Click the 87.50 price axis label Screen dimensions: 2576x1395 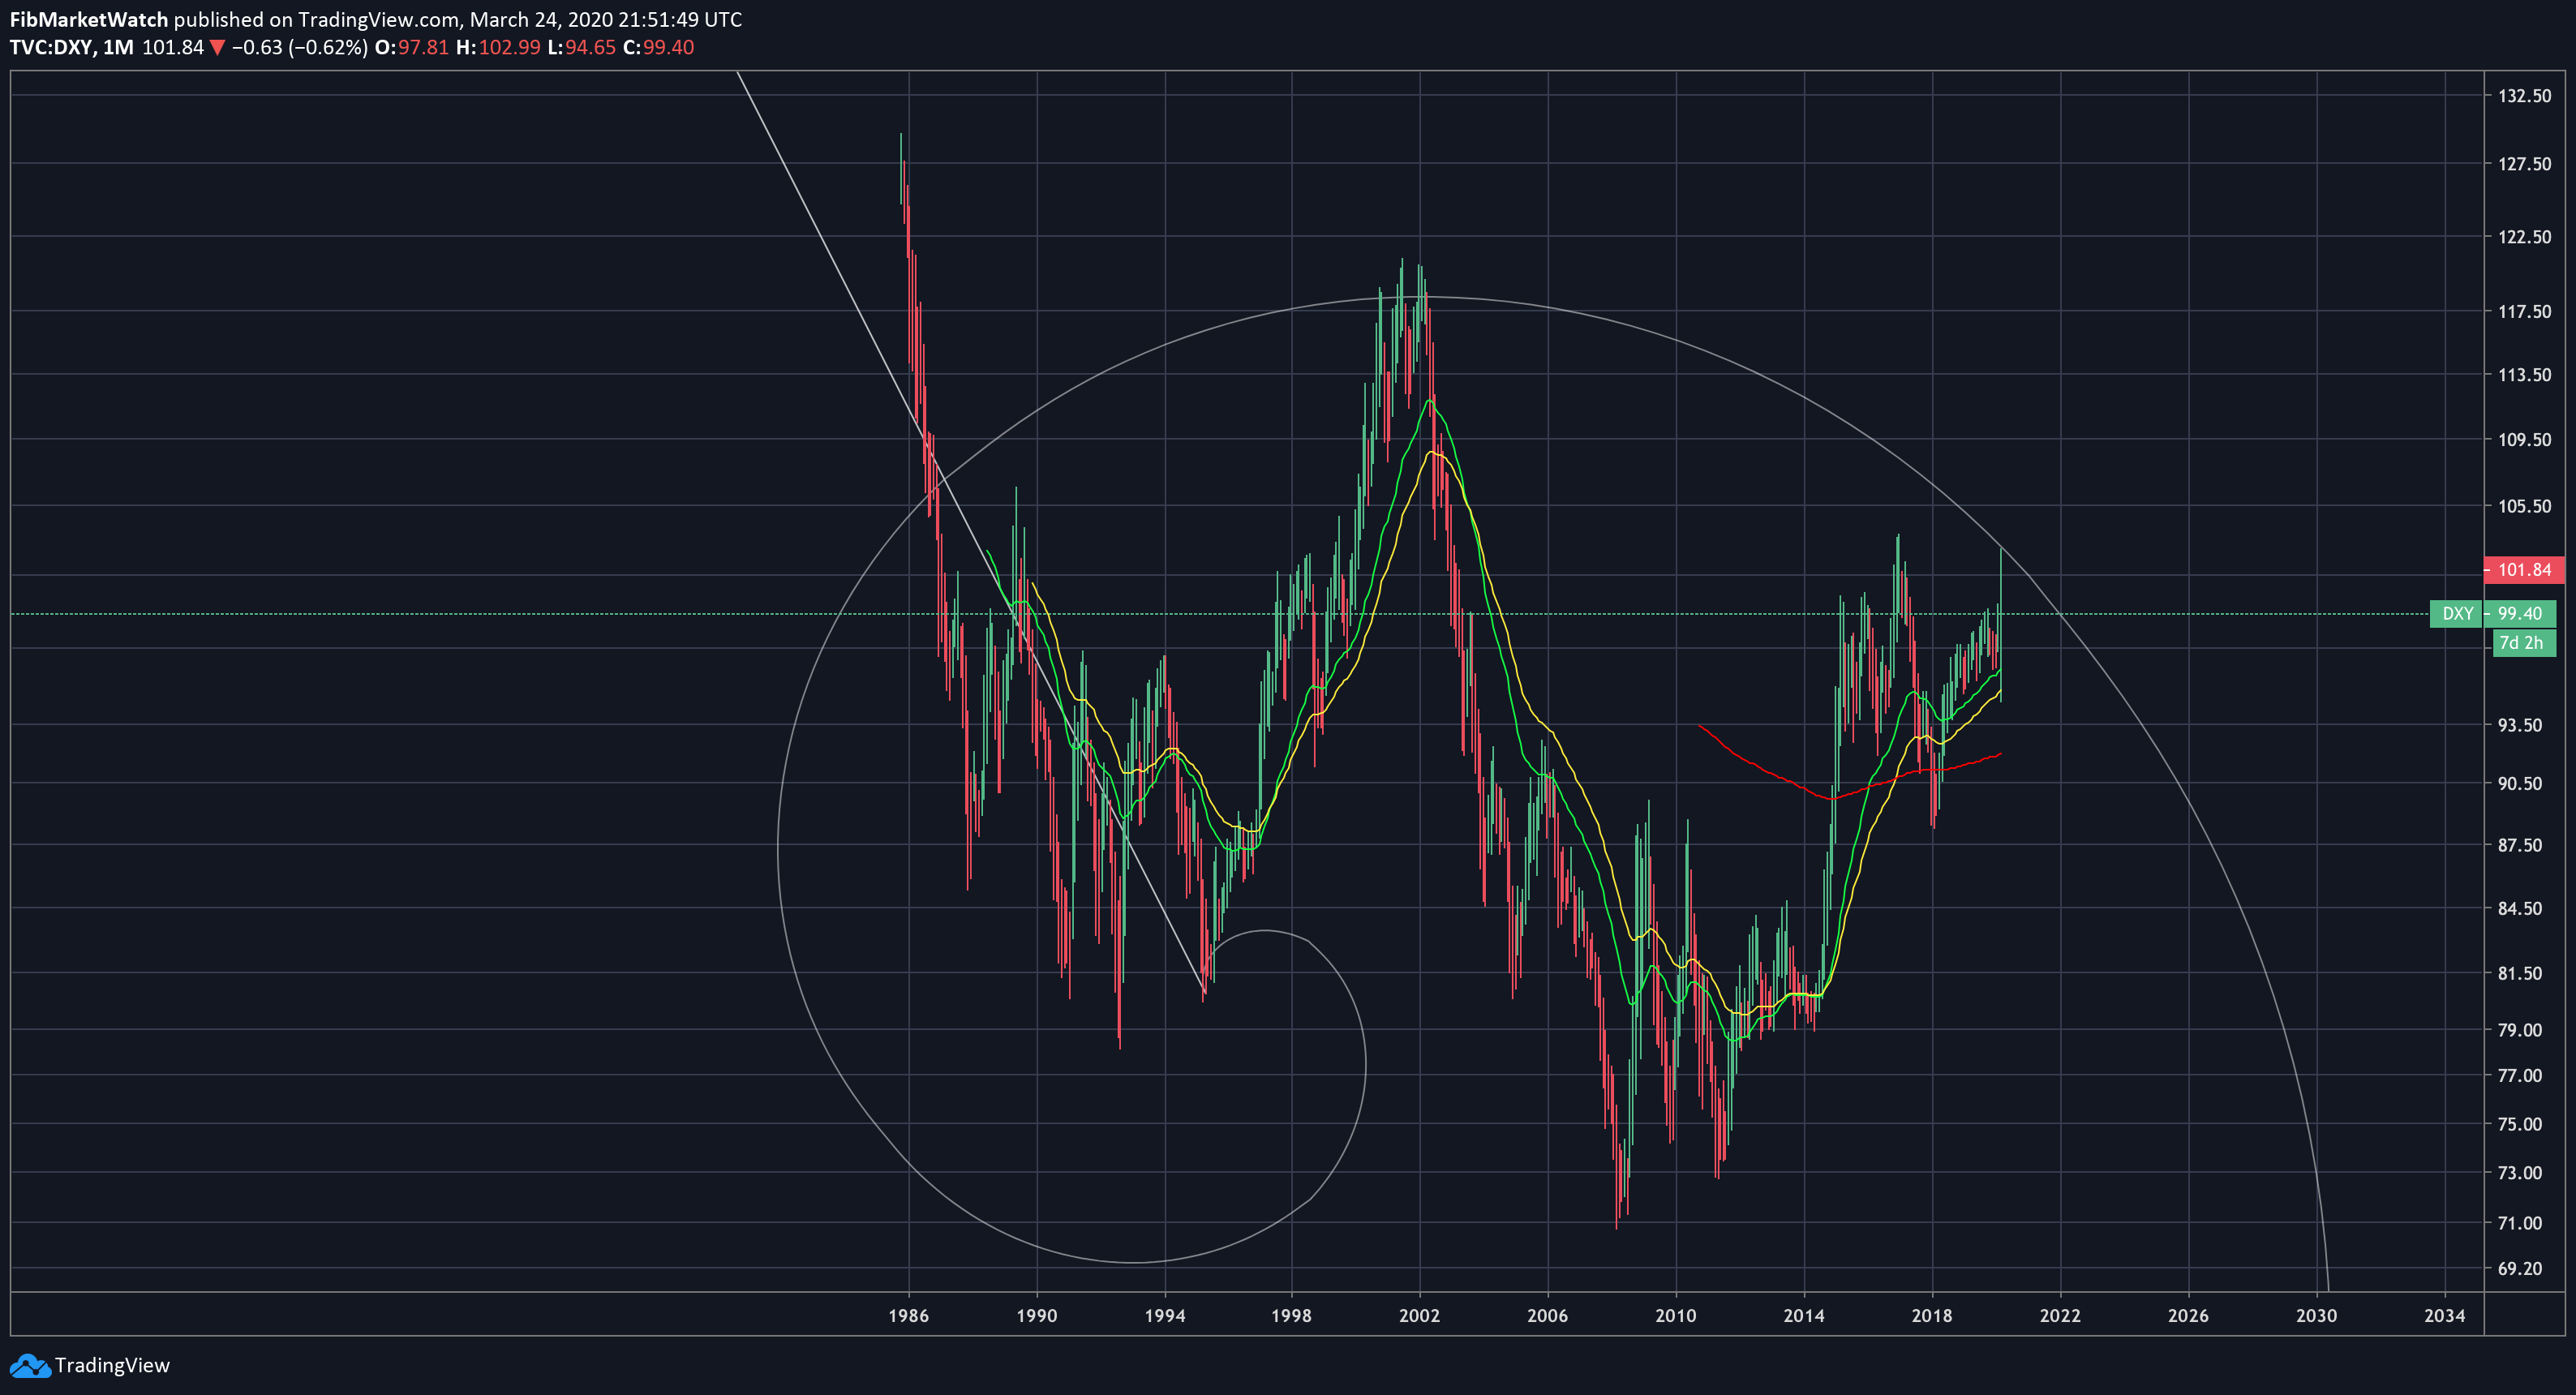coord(2520,845)
